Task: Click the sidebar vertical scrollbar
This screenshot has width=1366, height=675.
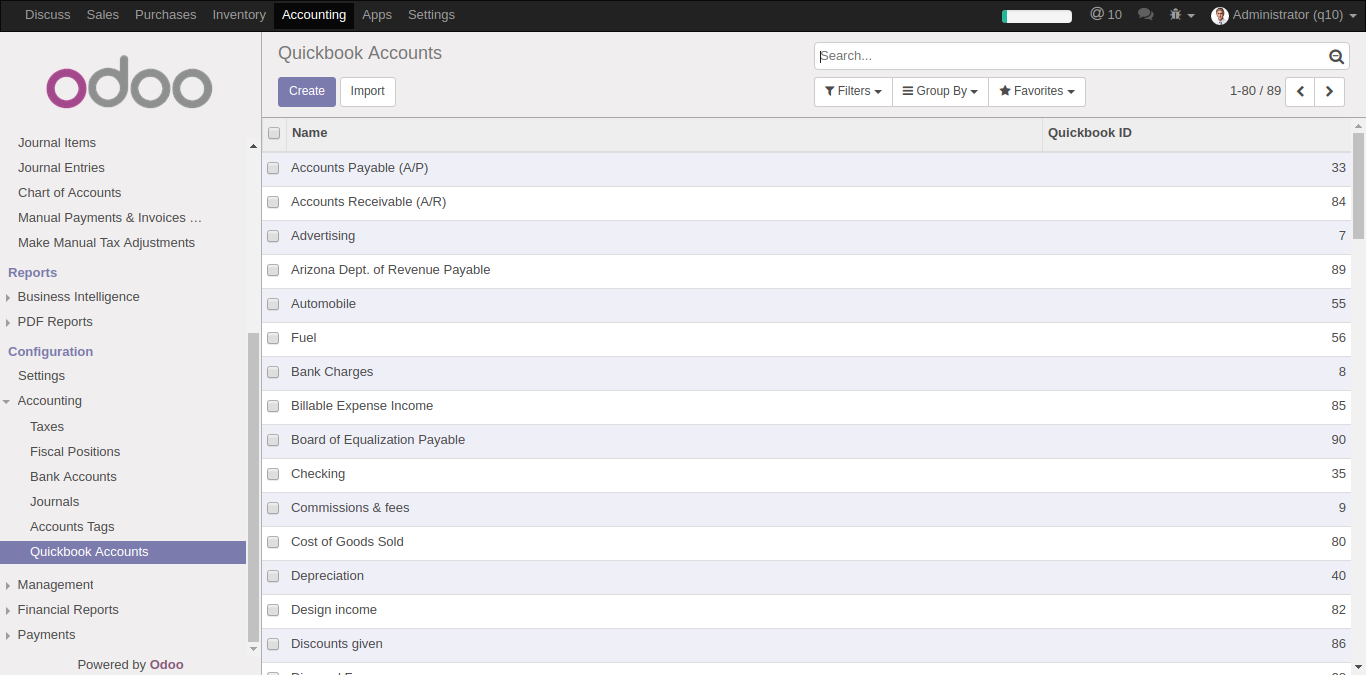Action: coord(253,487)
